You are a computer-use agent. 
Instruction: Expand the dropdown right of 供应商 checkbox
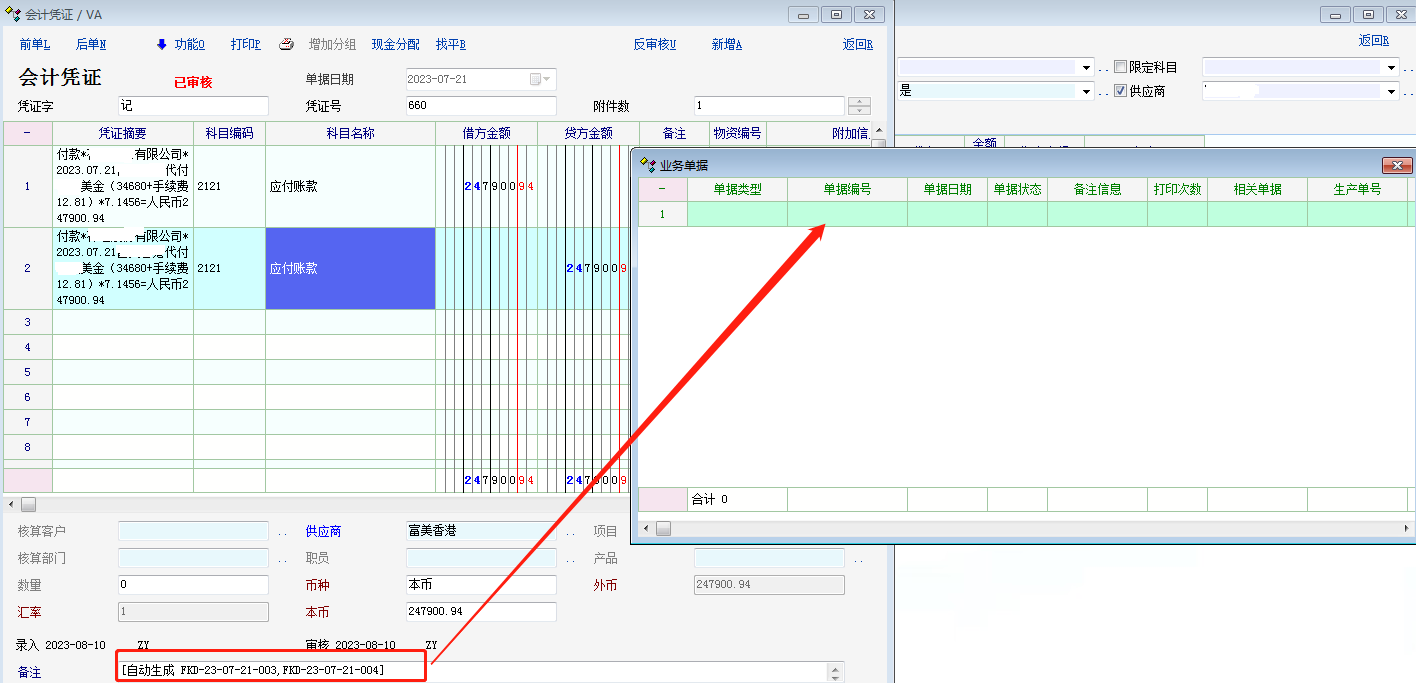tap(1391, 92)
